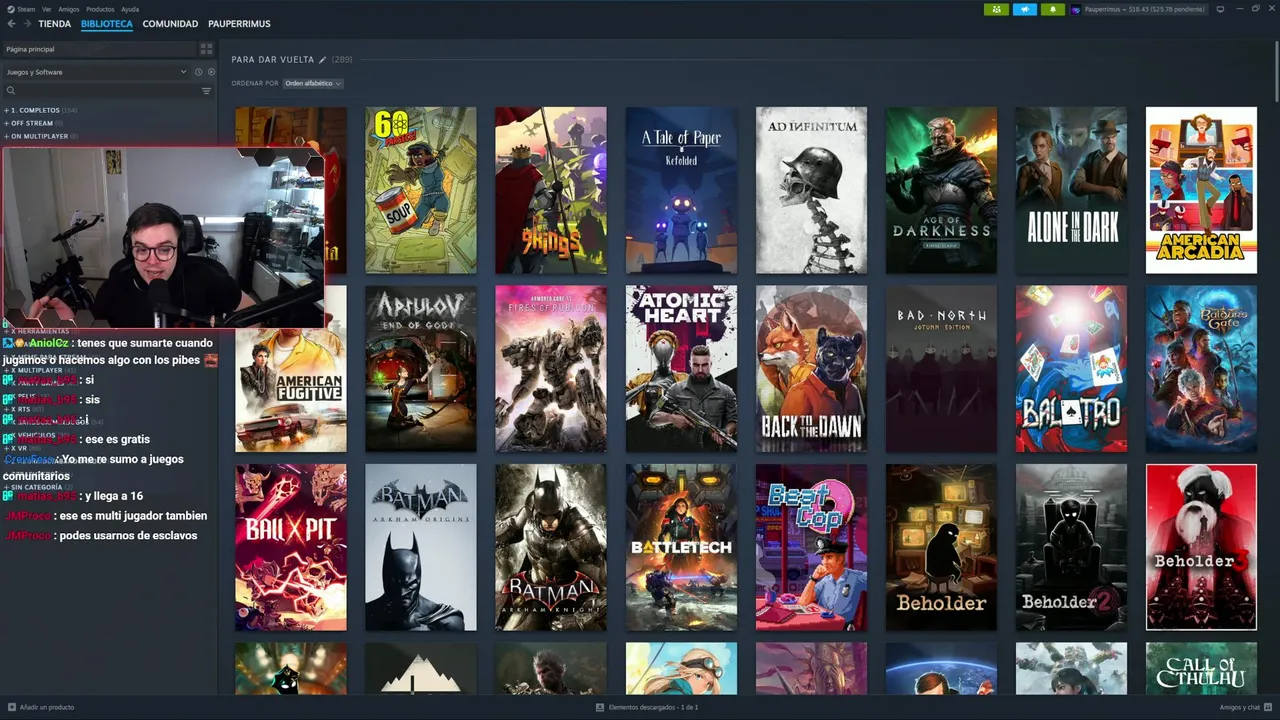Open the Productos menu
1280x720 pixels.
click(x=100, y=9)
